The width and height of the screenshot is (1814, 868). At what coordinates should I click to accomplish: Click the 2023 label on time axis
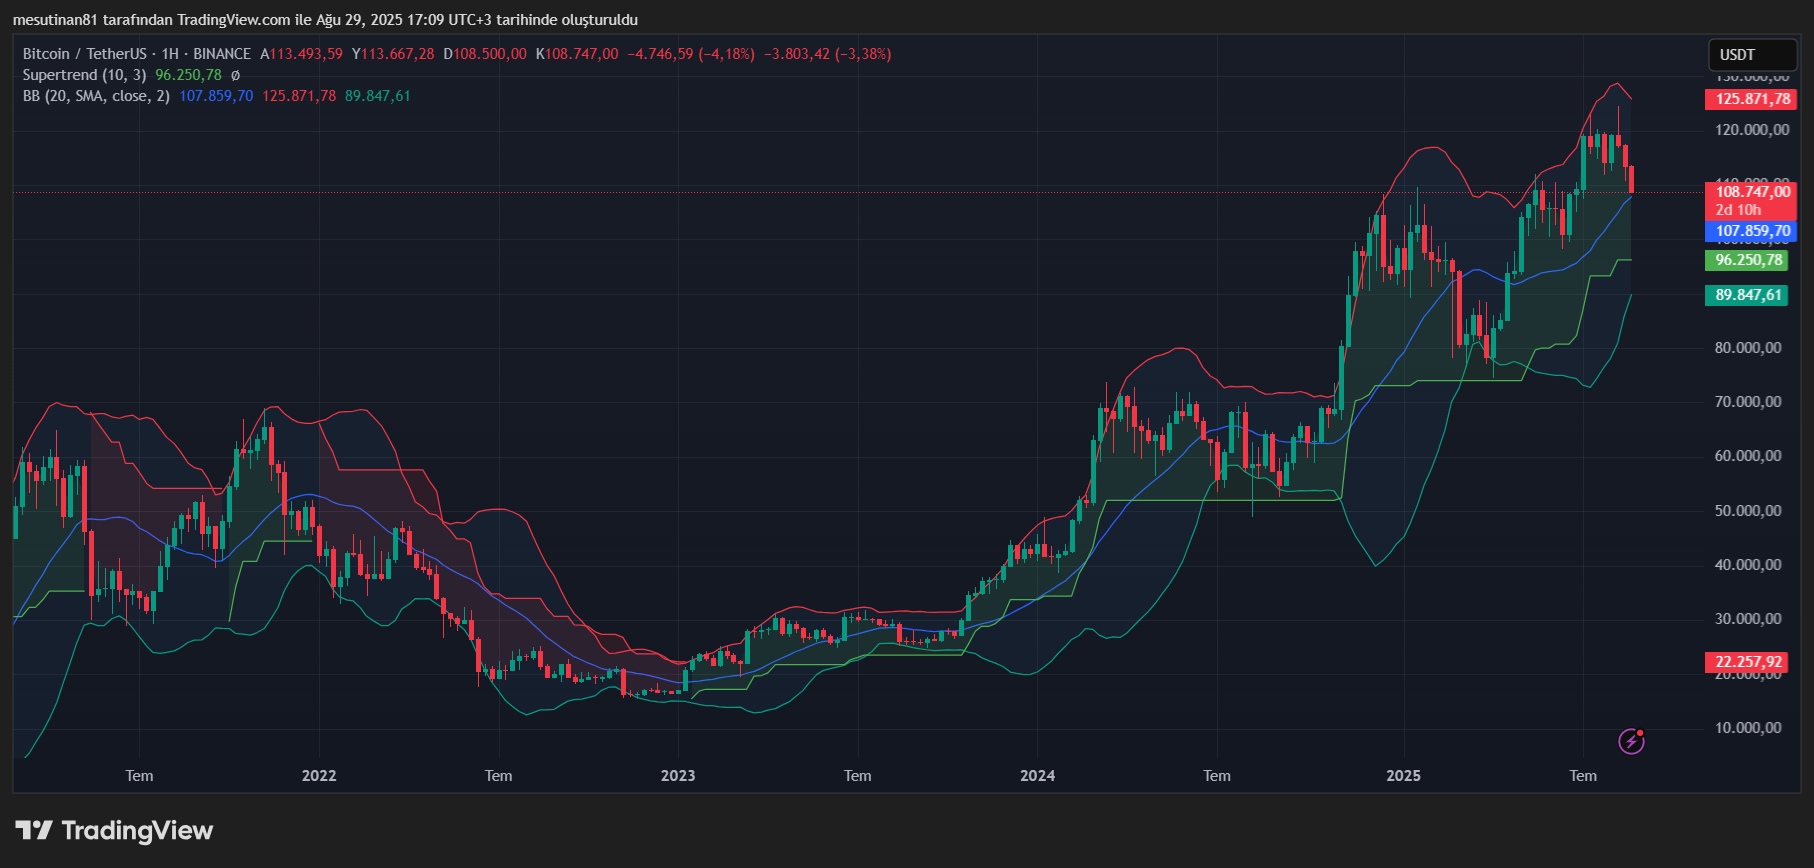678,776
